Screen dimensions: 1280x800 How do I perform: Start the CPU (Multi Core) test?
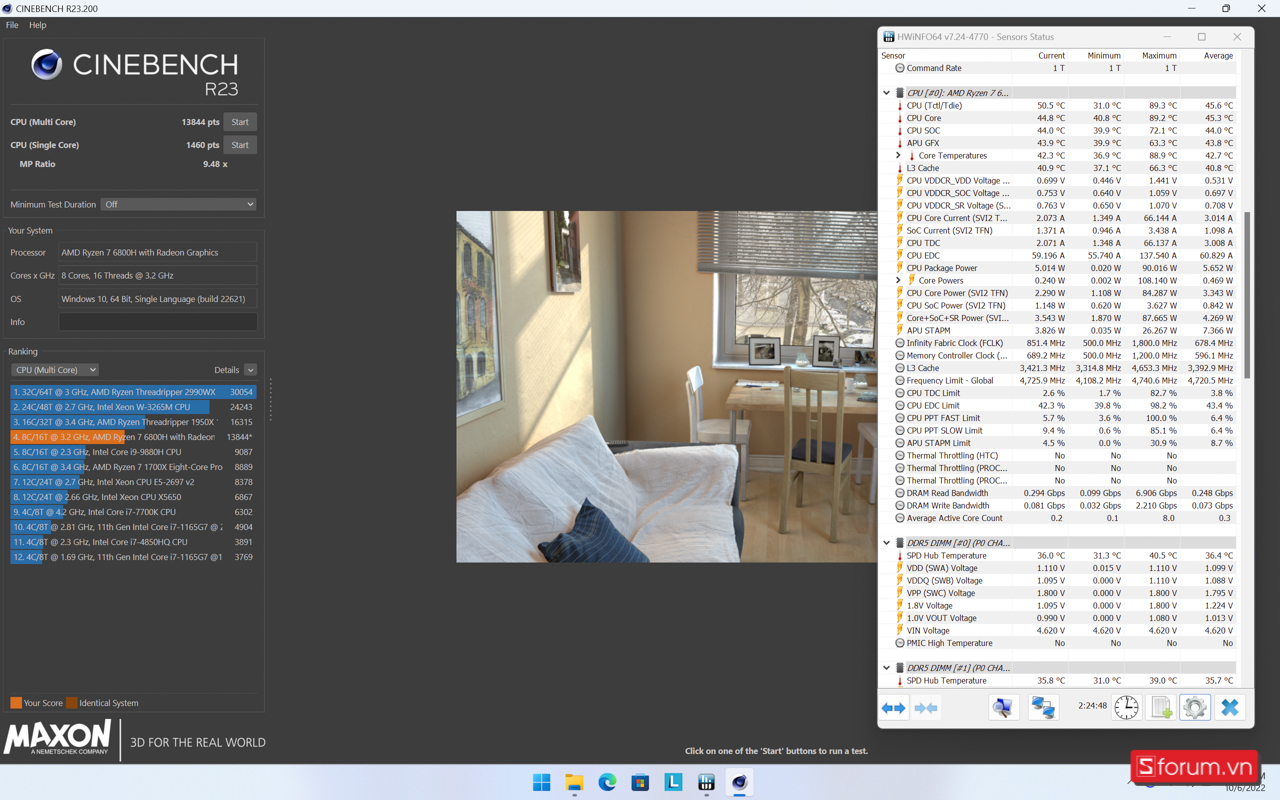tap(240, 122)
